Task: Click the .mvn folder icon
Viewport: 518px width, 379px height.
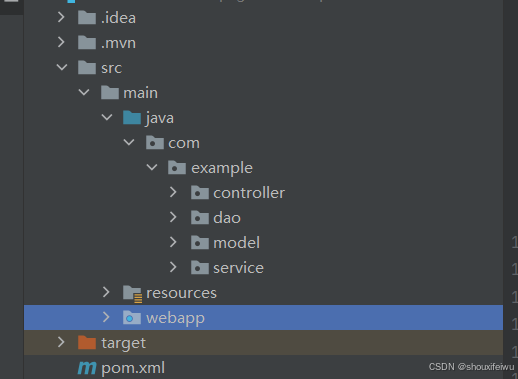Action: [87, 42]
